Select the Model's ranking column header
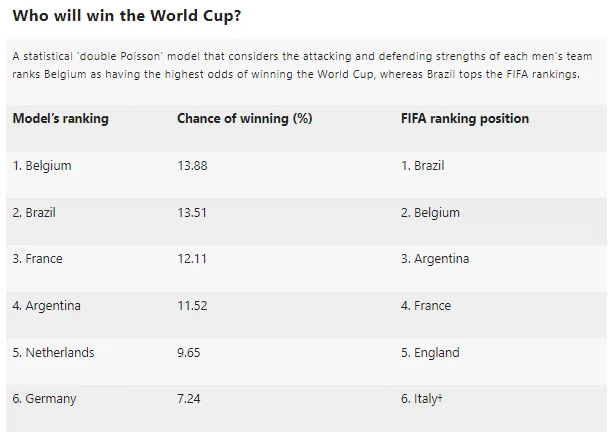The image size is (614, 432). point(61,119)
